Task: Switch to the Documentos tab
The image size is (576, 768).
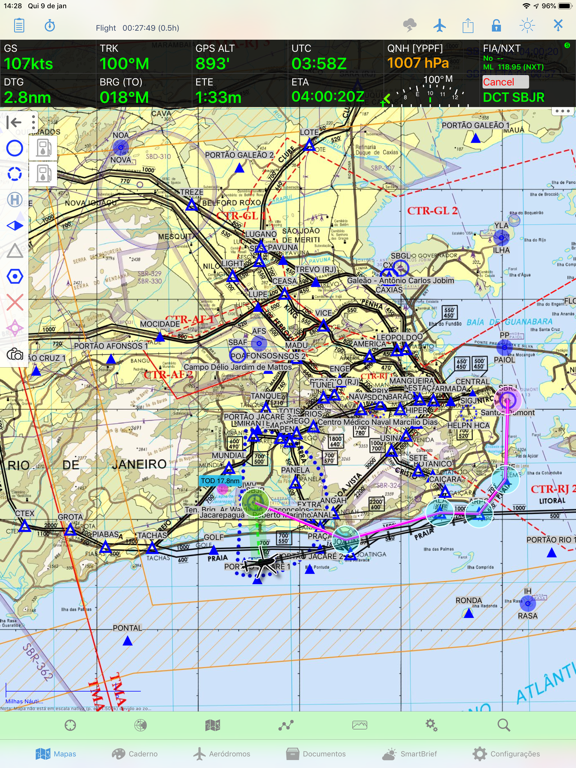Action: (316, 753)
